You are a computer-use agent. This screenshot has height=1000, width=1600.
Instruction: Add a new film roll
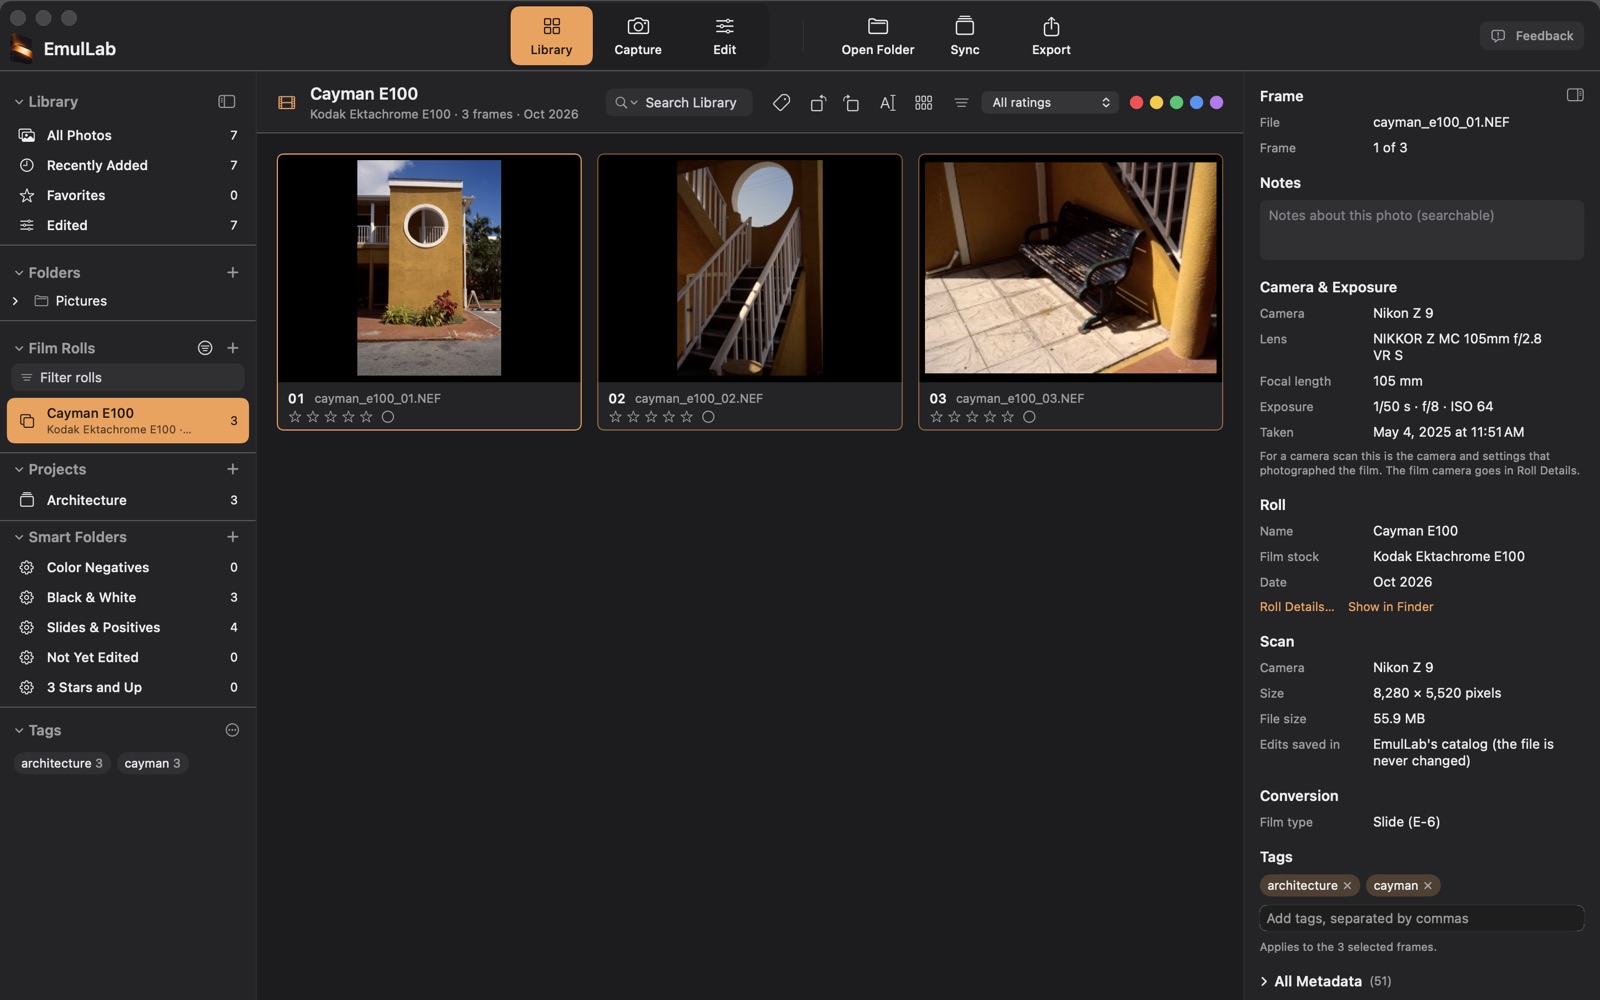coord(233,348)
